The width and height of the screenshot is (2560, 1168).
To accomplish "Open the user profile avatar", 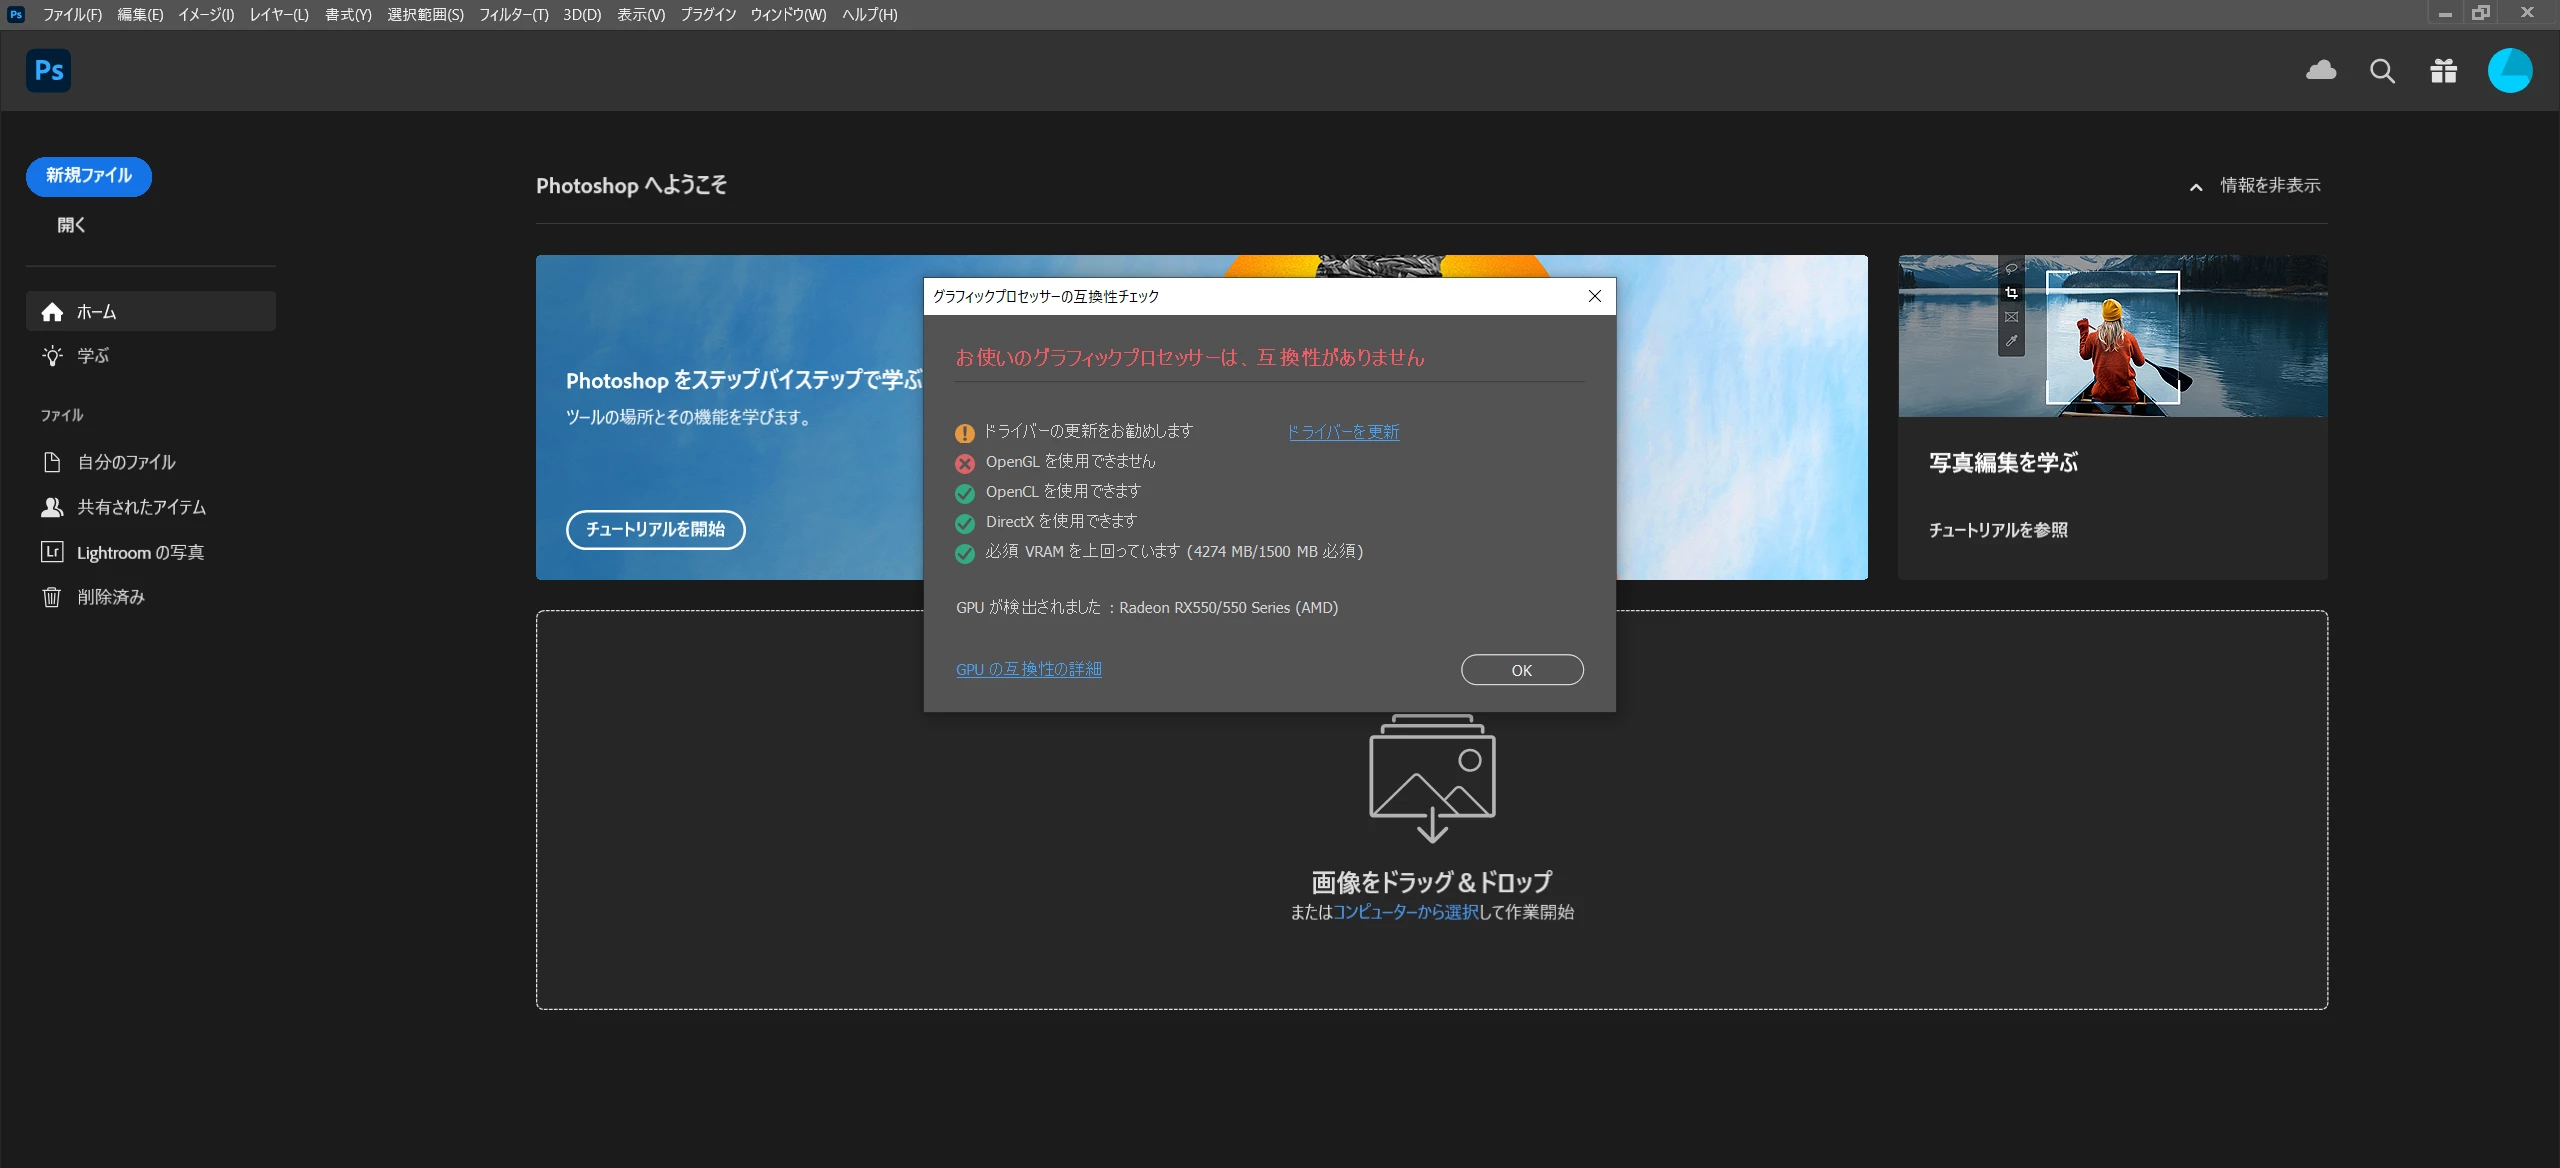I will point(2509,71).
